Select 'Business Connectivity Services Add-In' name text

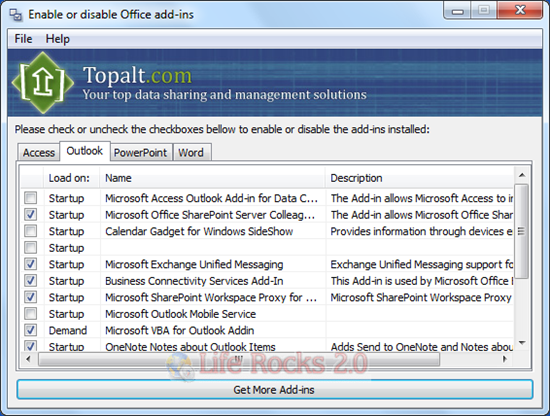[x=194, y=281]
